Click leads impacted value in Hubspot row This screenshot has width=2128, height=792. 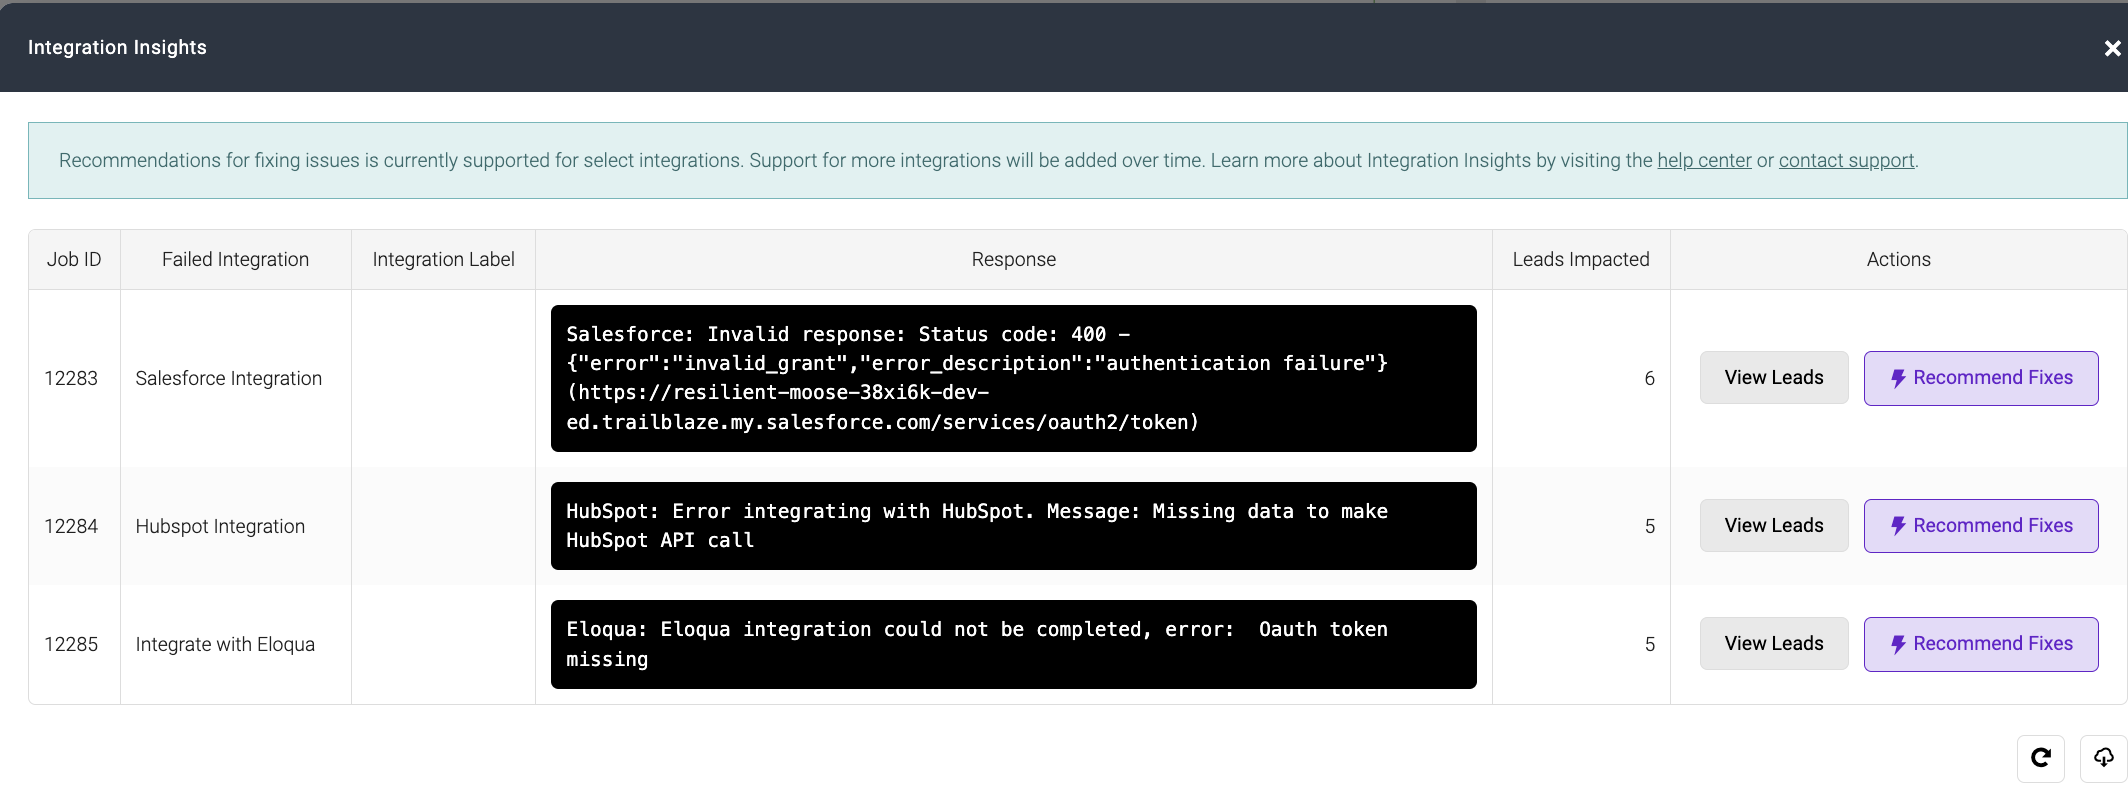coord(1649,527)
